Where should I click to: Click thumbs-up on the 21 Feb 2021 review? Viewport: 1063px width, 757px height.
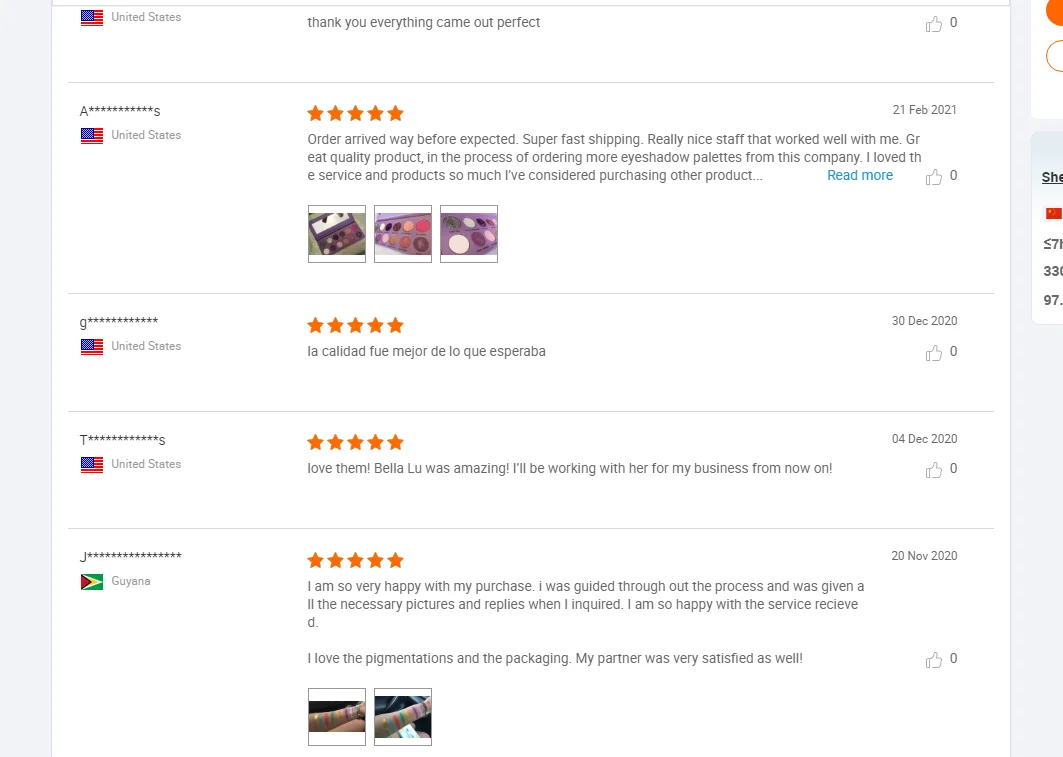[x=934, y=177]
